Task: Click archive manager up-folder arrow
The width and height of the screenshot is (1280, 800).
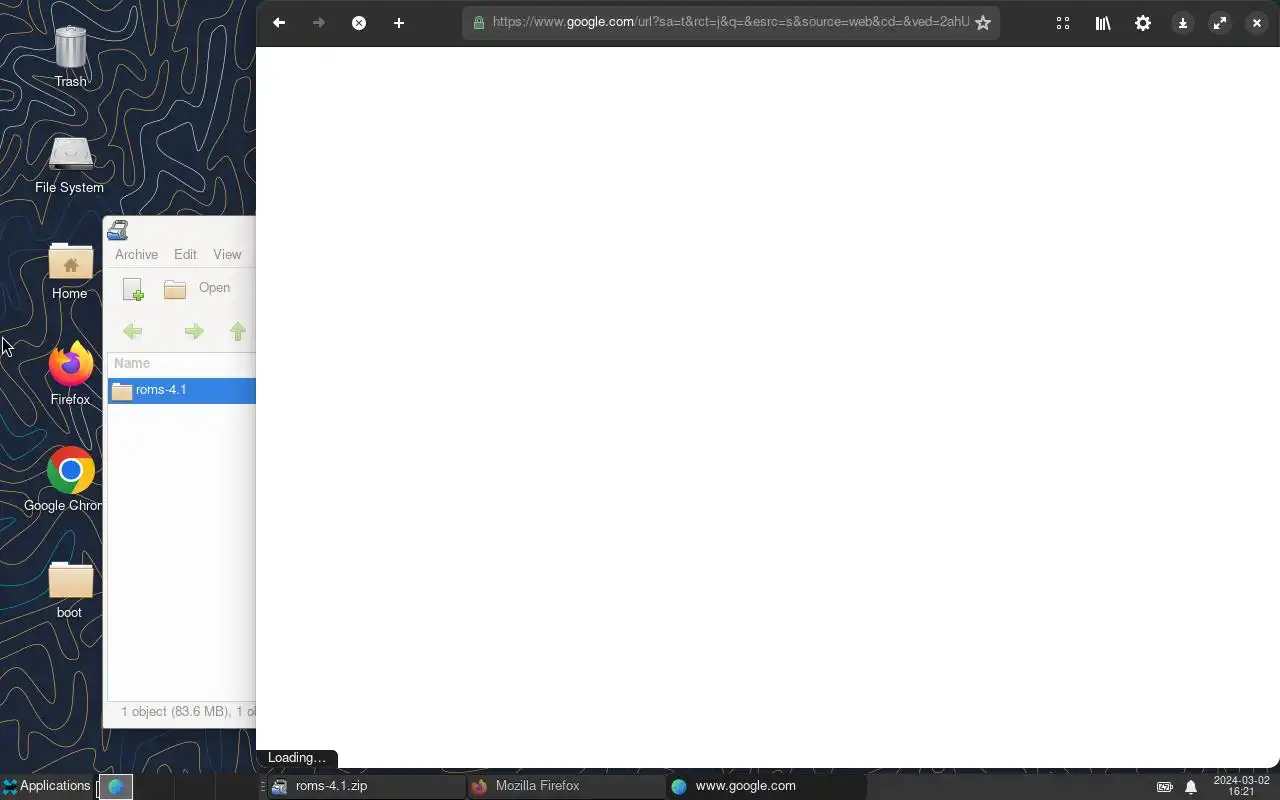Action: 238,331
